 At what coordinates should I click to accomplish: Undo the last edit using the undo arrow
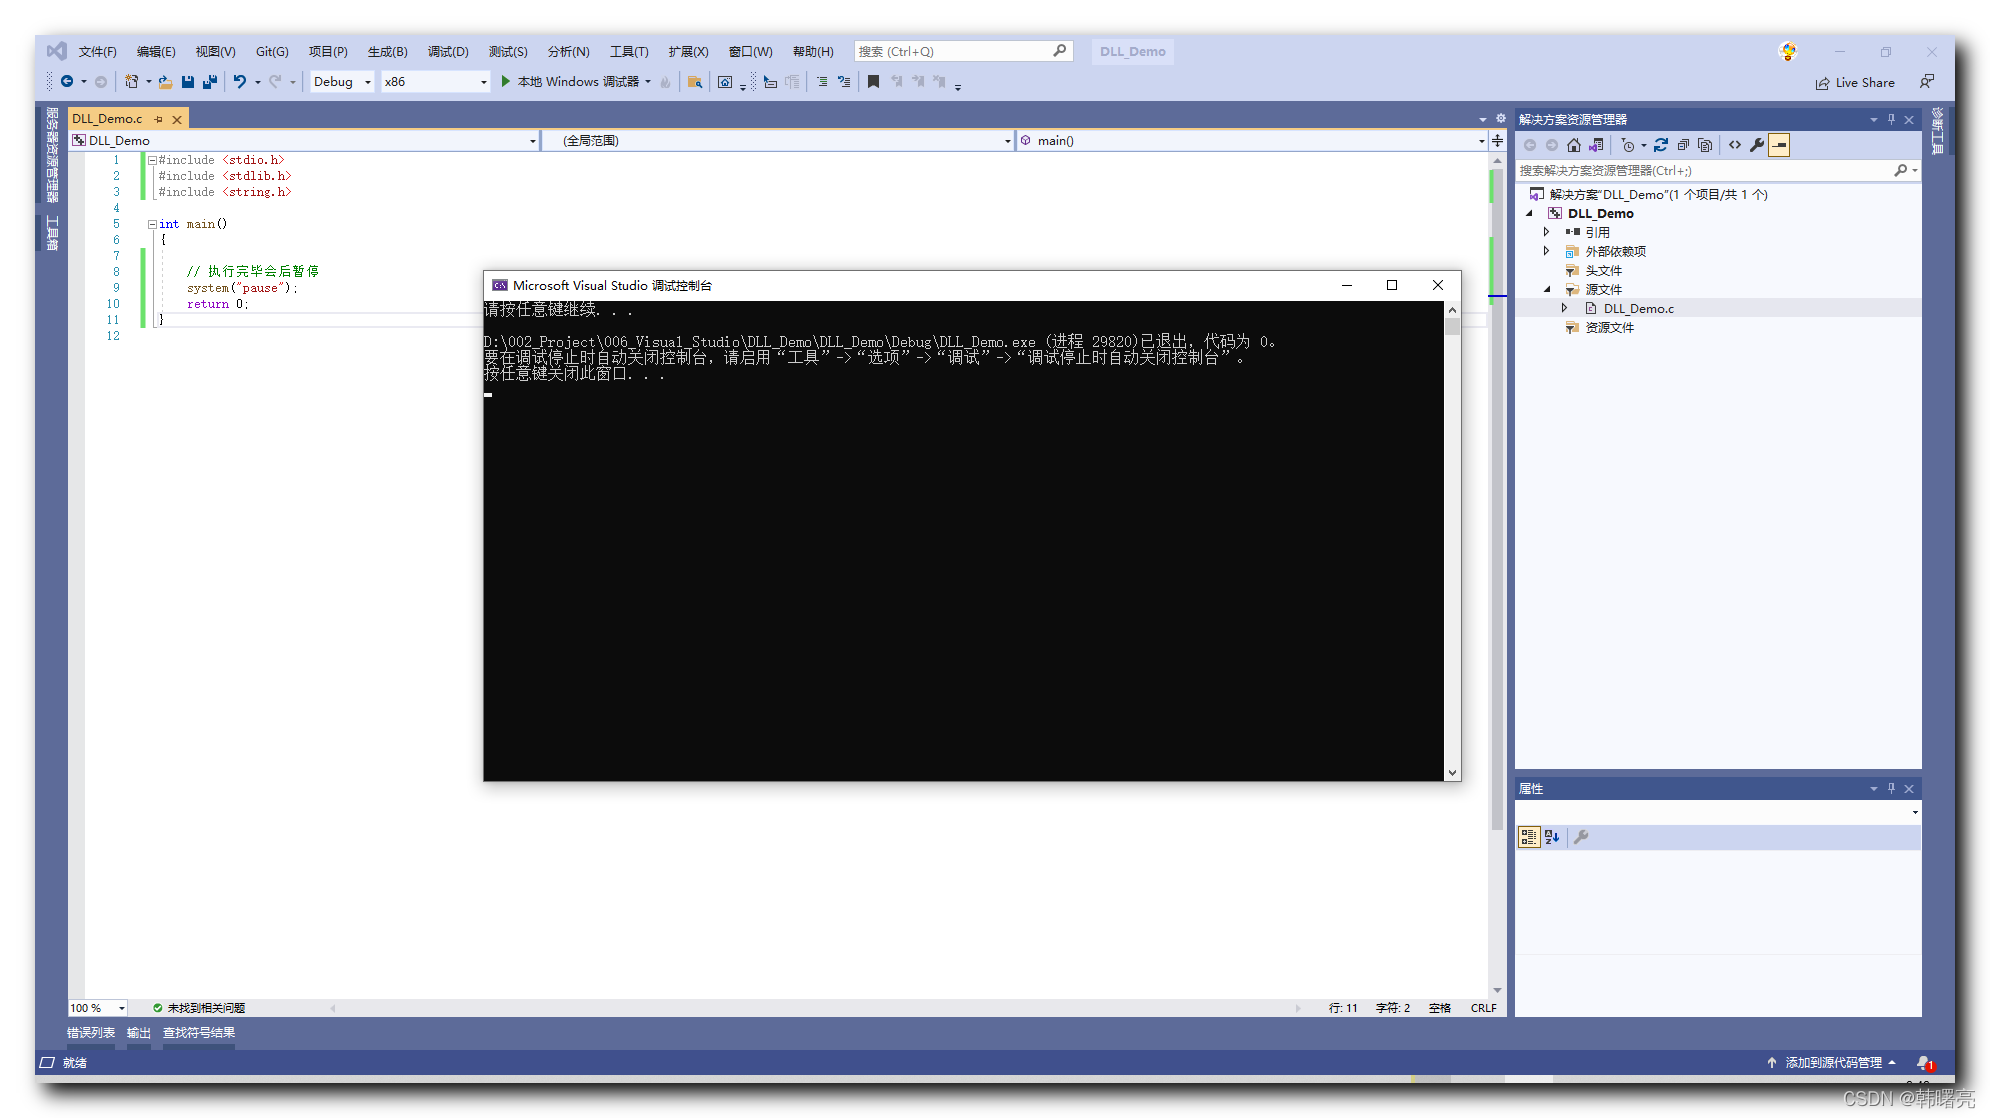[x=240, y=82]
